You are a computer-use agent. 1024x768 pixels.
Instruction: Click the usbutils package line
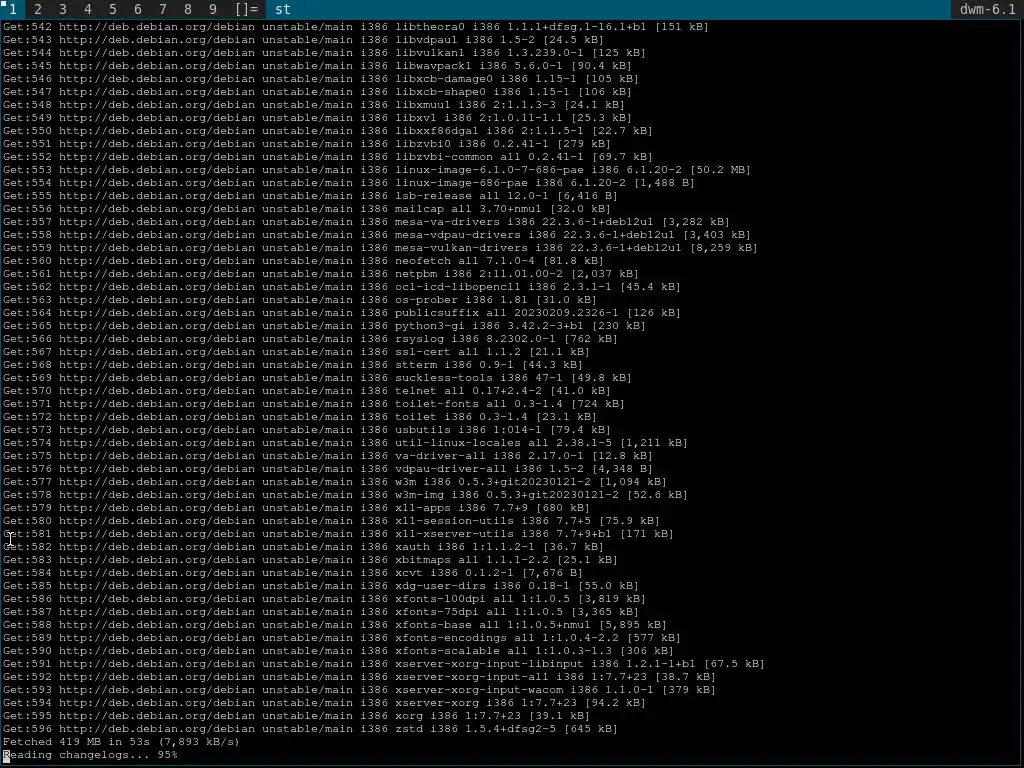pos(306,430)
